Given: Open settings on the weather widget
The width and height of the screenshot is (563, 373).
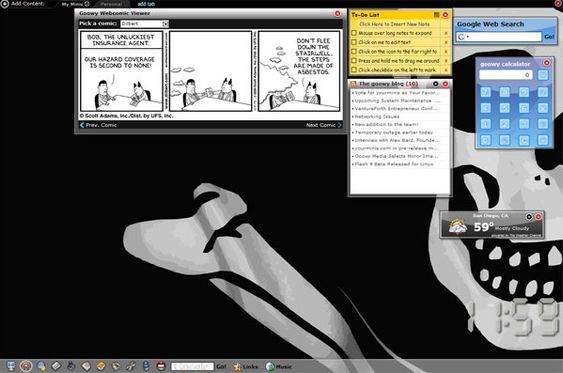Looking at the screenshot, I should click(529, 216).
